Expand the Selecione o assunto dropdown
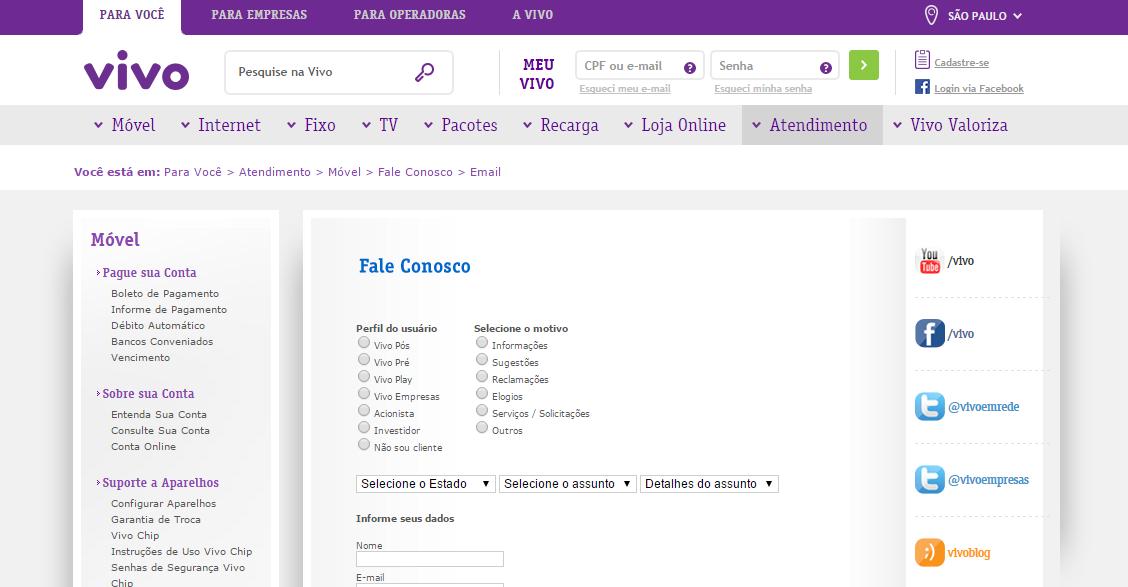The height and width of the screenshot is (587, 1128). [x=568, y=484]
